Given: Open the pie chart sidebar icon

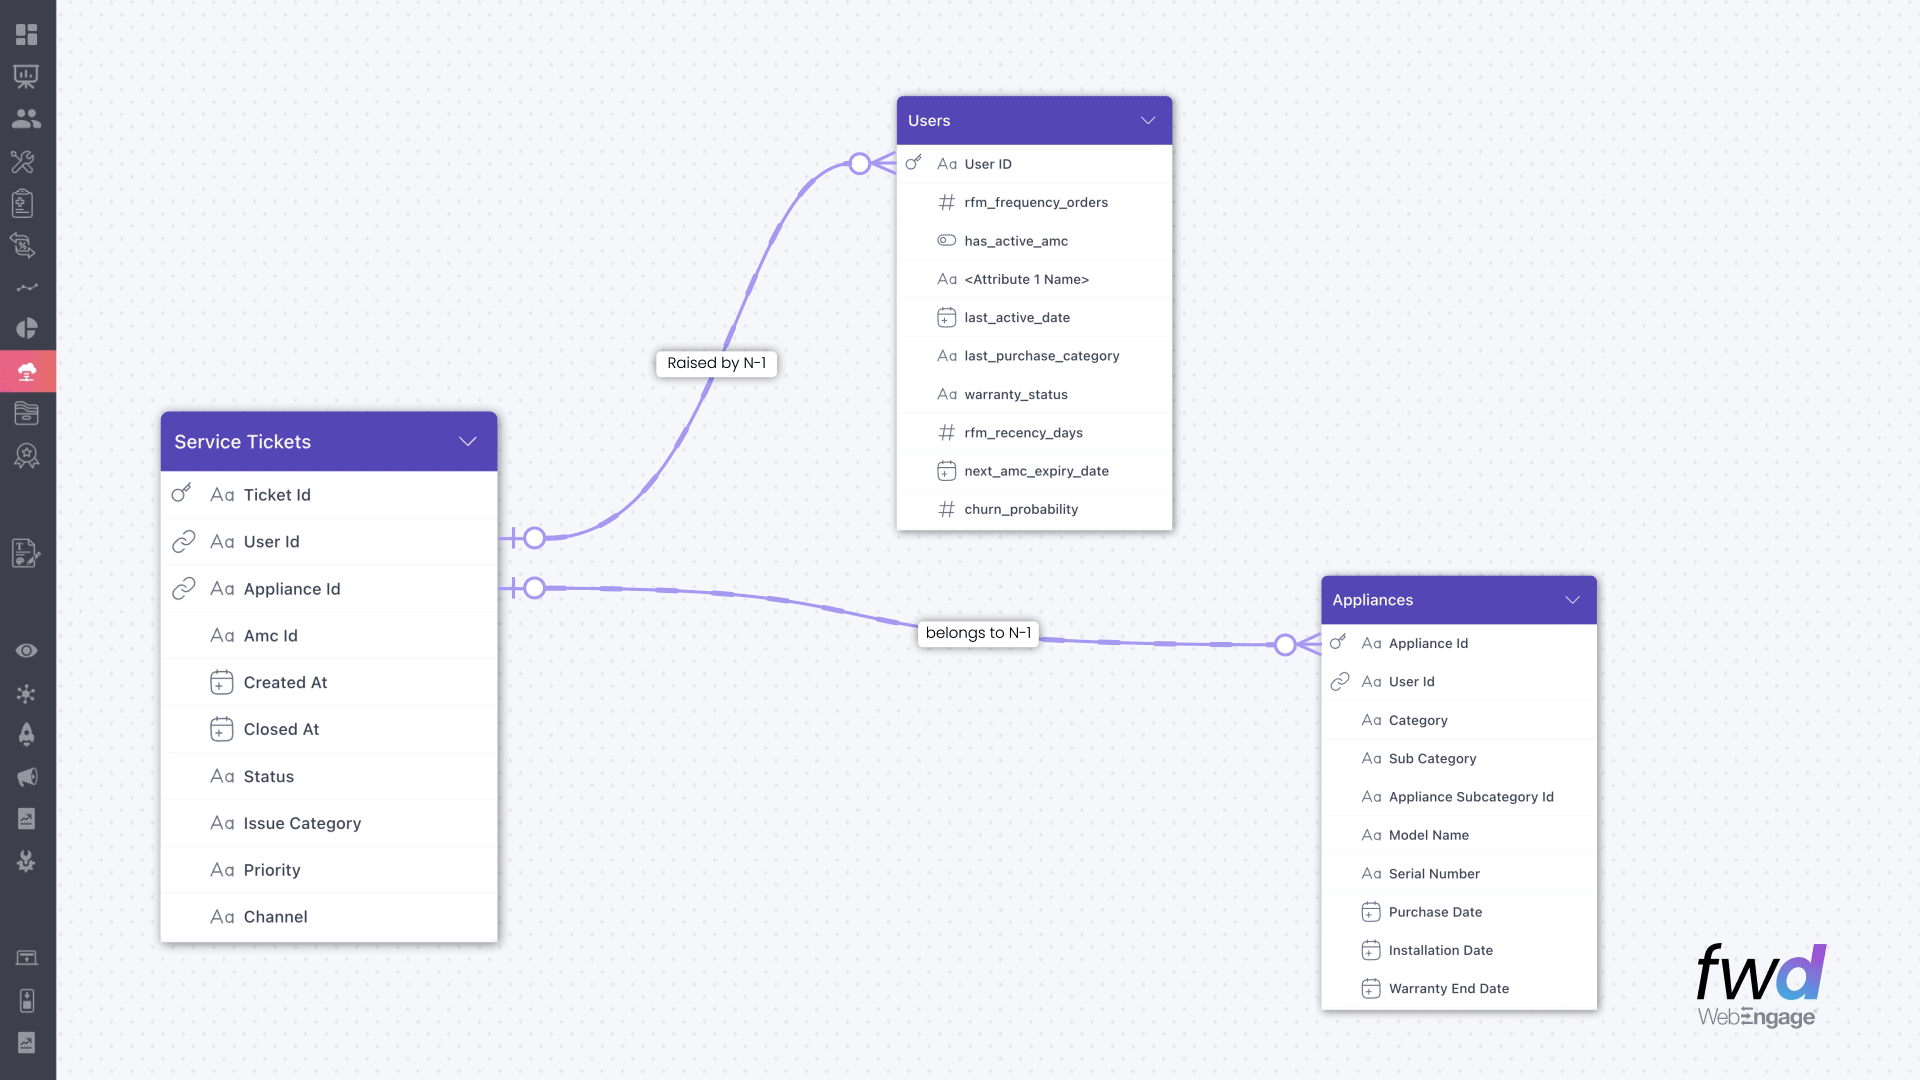Looking at the screenshot, I should click(27, 329).
